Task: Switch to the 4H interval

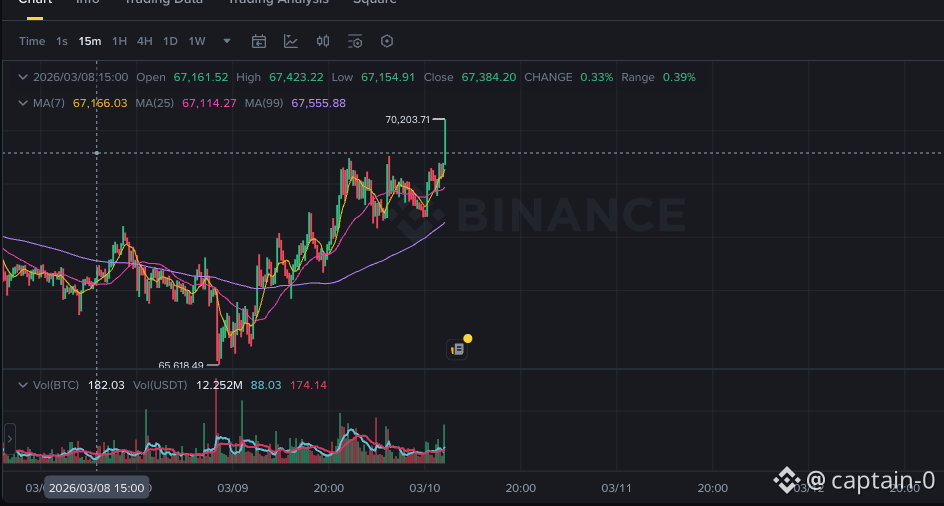Action: click(x=144, y=41)
